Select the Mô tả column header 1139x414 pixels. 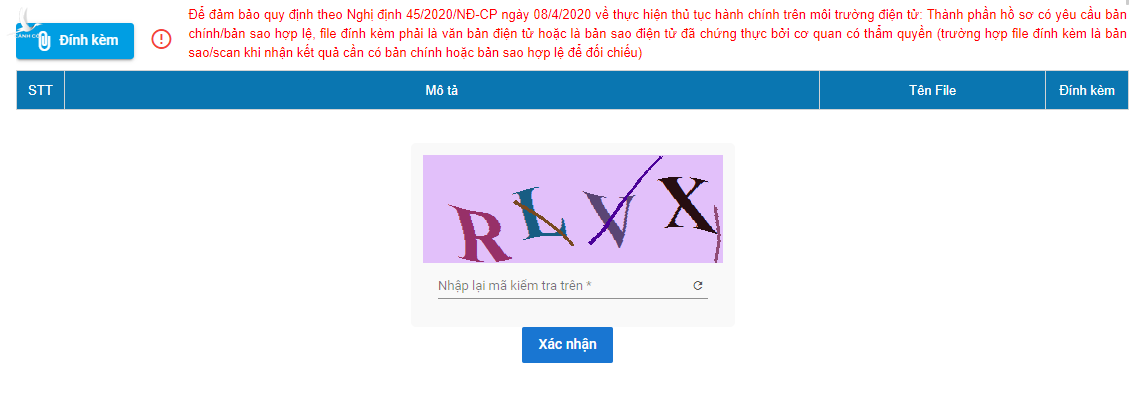(x=442, y=90)
